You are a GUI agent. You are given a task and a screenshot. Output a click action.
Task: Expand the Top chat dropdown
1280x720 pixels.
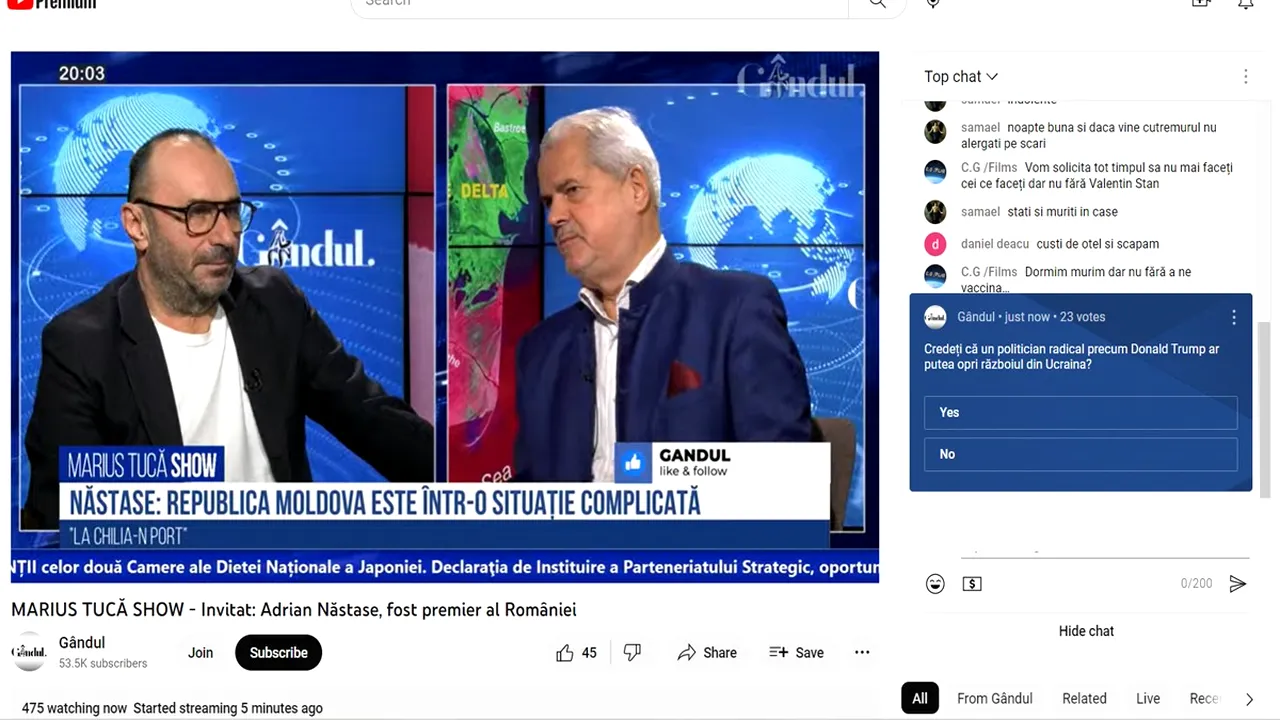click(x=961, y=77)
